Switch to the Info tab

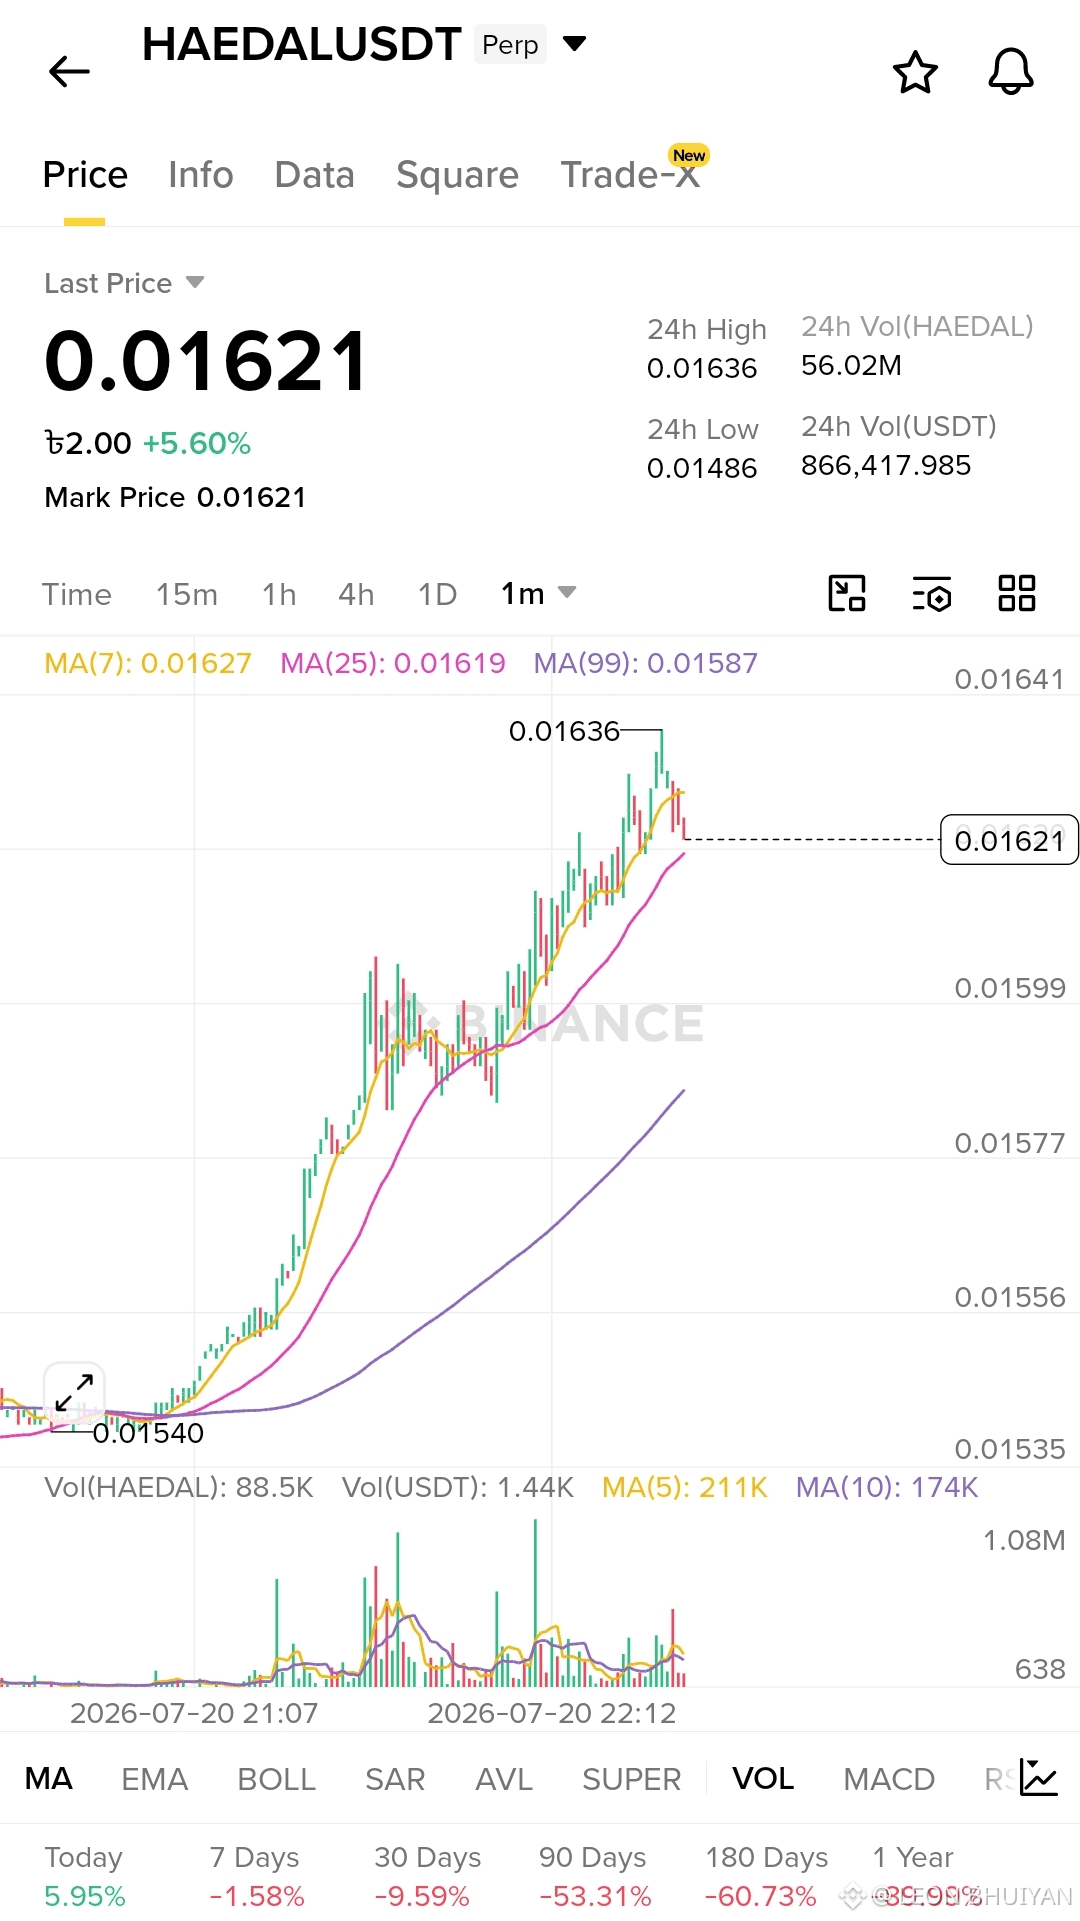[x=201, y=175]
